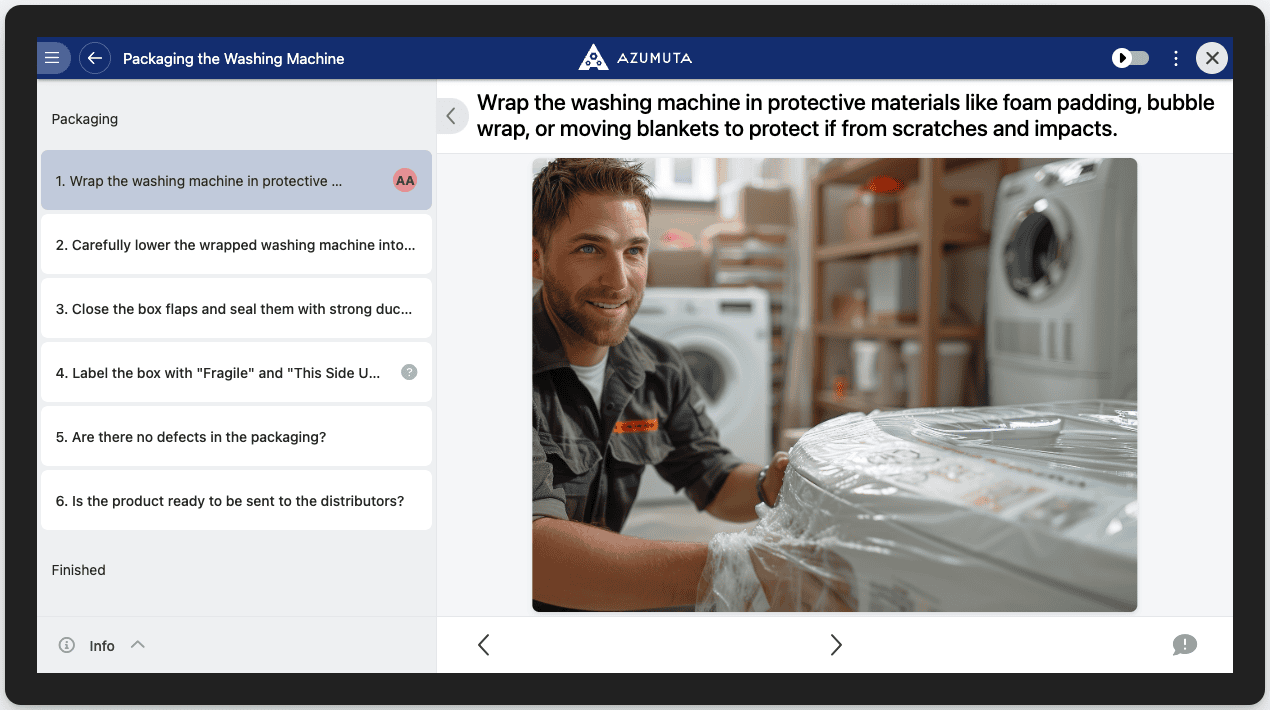Open the hamburger menu in header
This screenshot has width=1270, height=710.
pos(53,58)
